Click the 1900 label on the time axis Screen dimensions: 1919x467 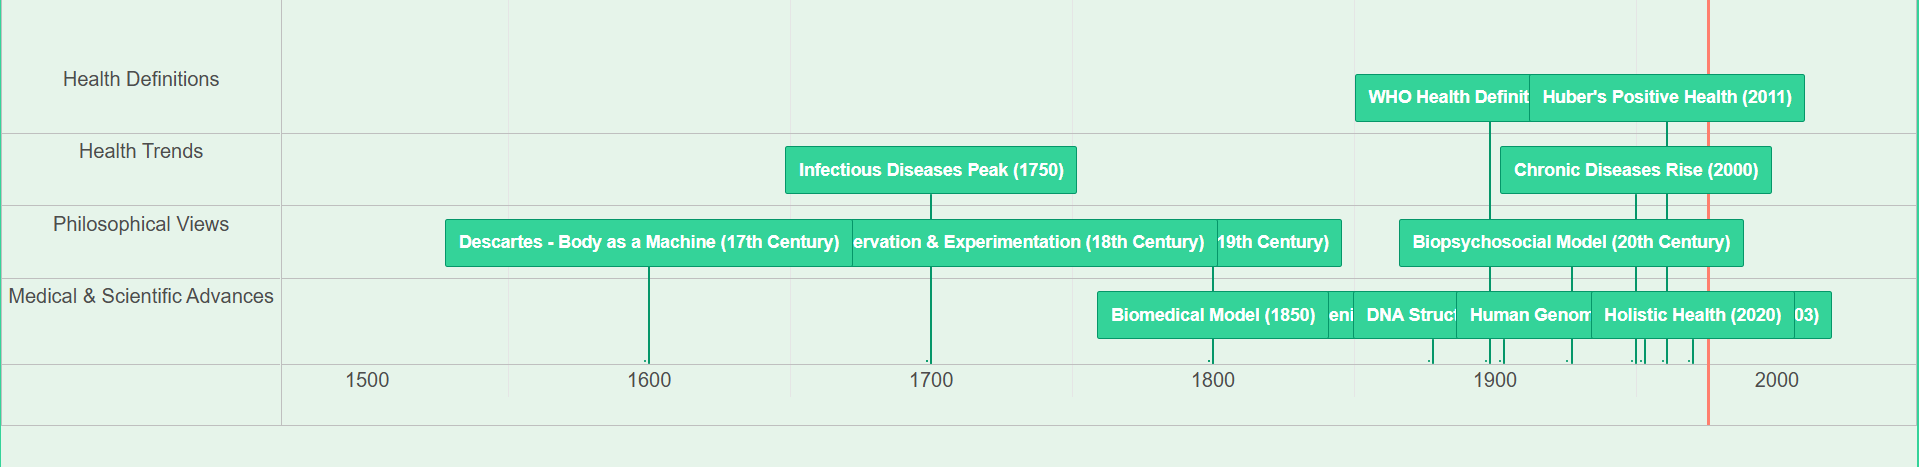tap(1495, 380)
